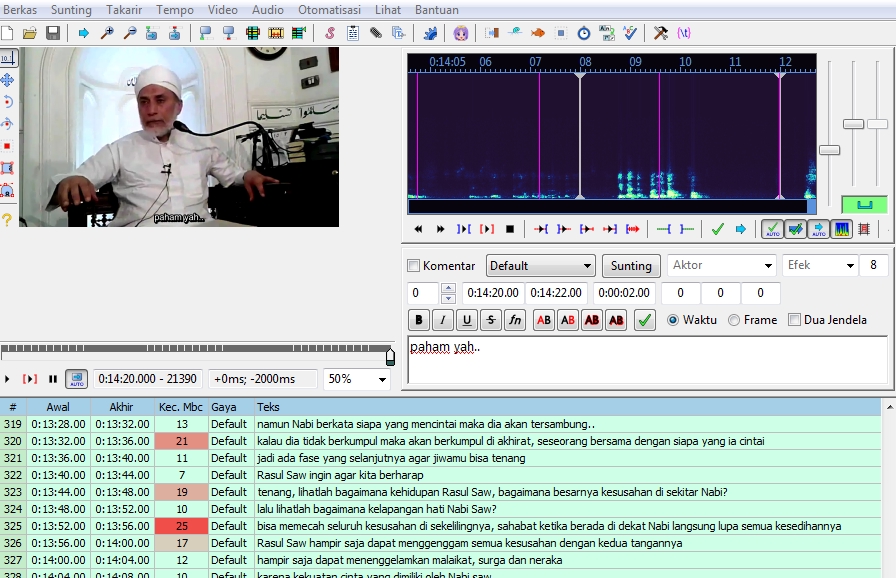Go to next line in audio controls
896x578 pixels.
click(x=441, y=229)
